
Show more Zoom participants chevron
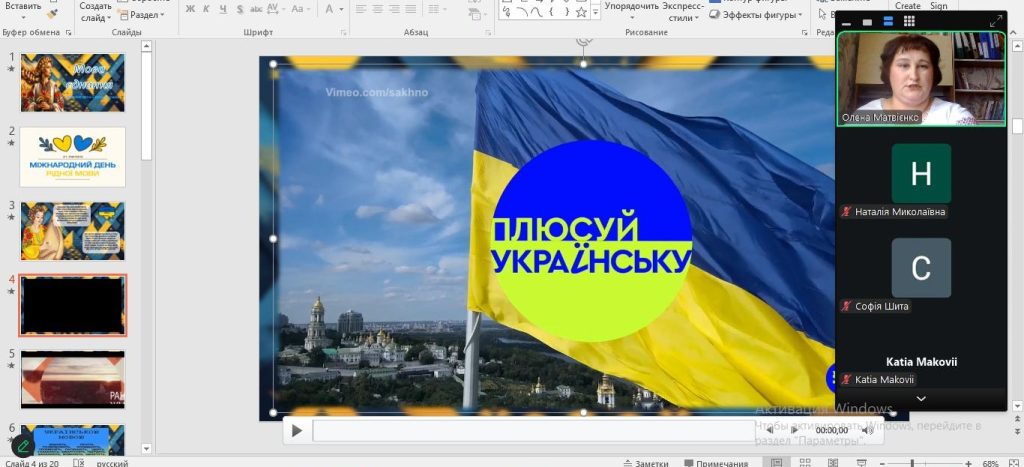point(921,398)
